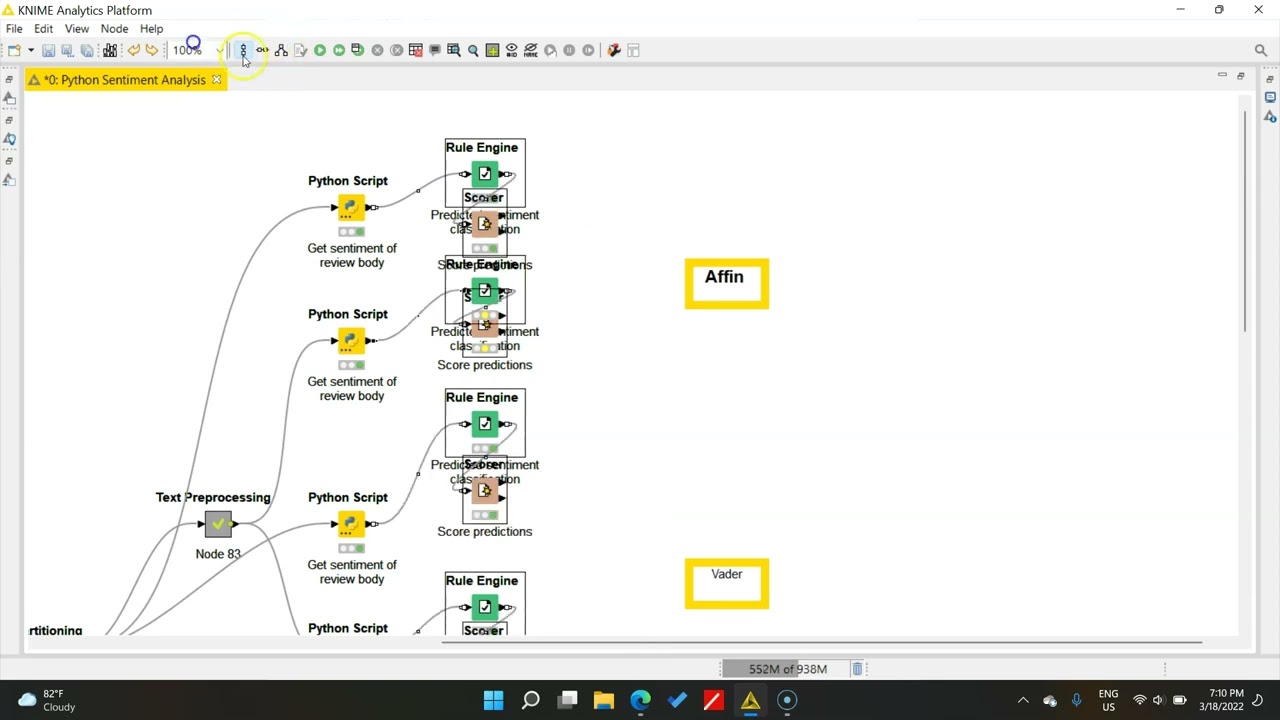The height and width of the screenshot is (720, 1280).
Task: Click the Node 83 label text
Action: (x=218, y=554)
